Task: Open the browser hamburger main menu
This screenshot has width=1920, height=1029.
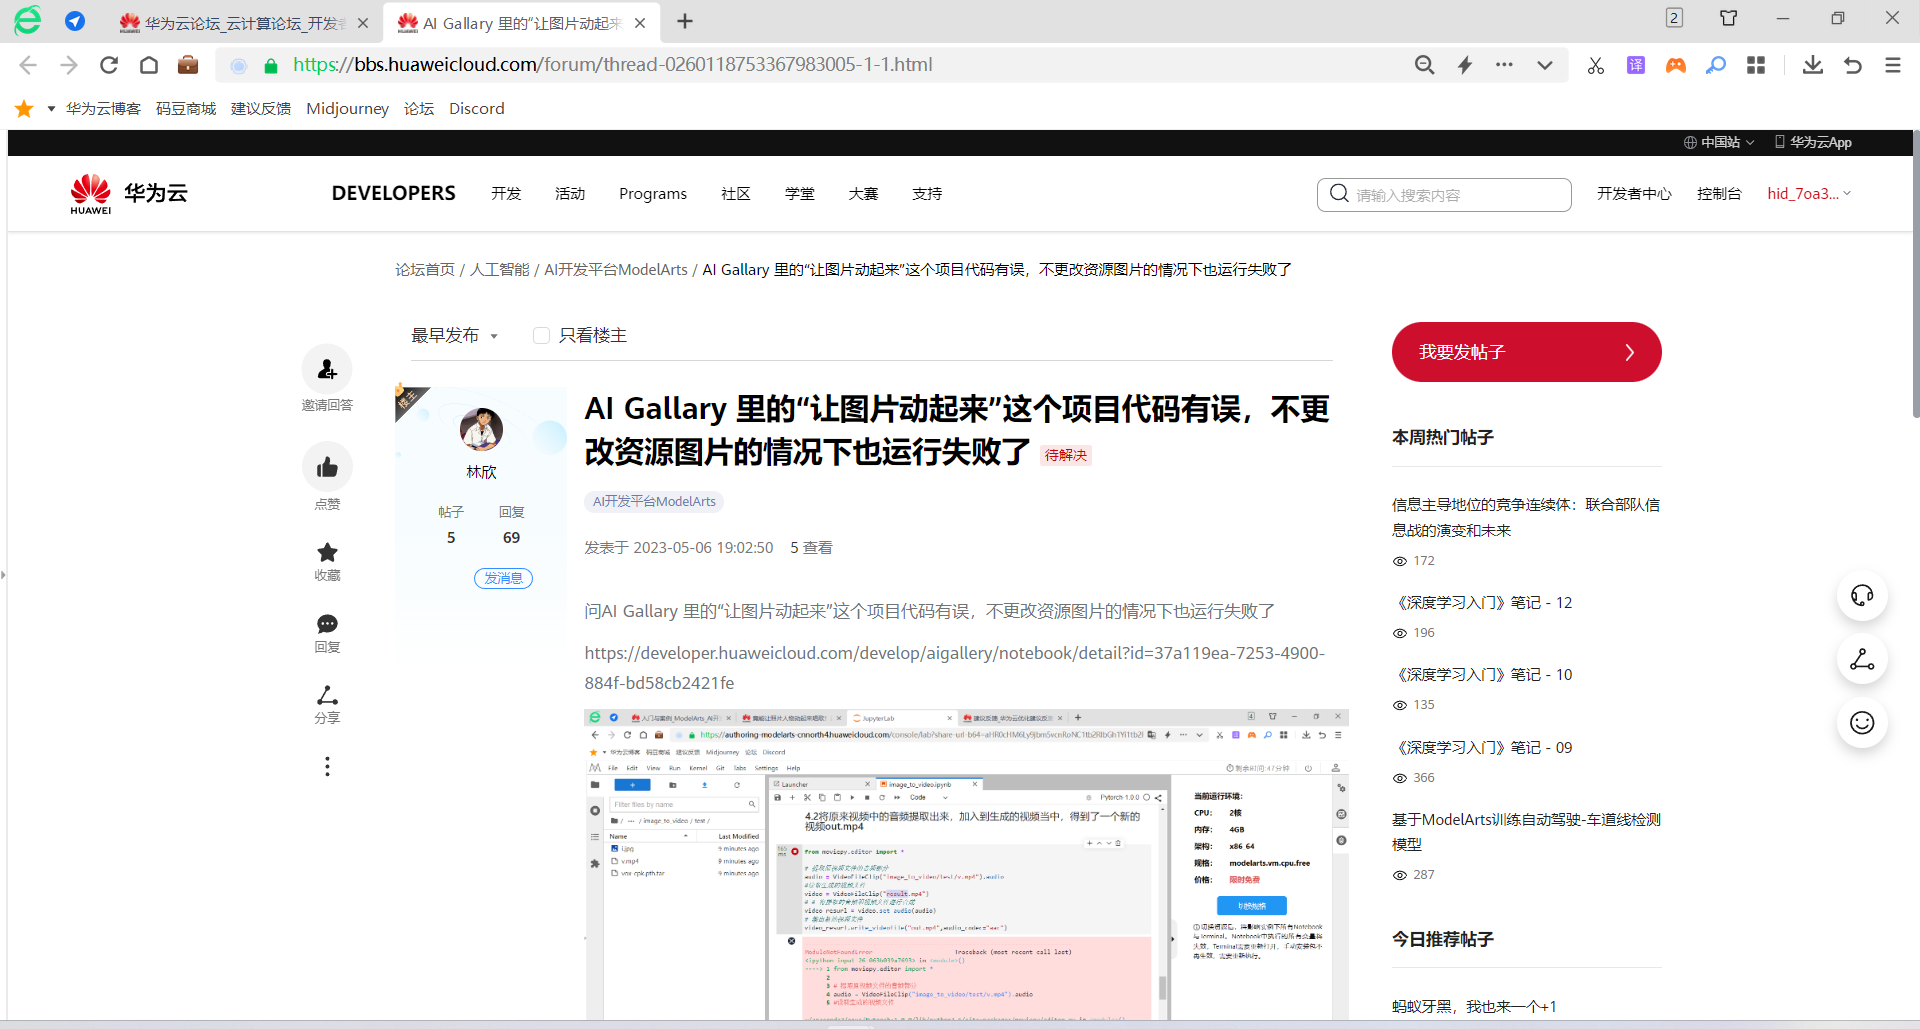Action: [1893, 65]
